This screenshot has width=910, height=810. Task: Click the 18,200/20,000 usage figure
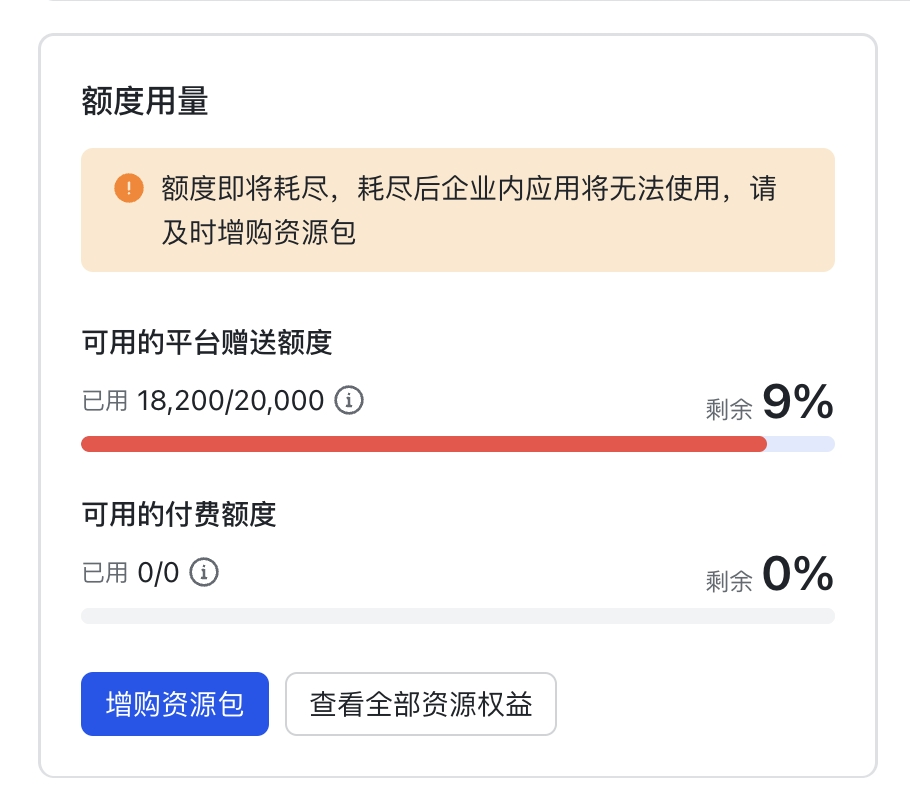(230, 400)
